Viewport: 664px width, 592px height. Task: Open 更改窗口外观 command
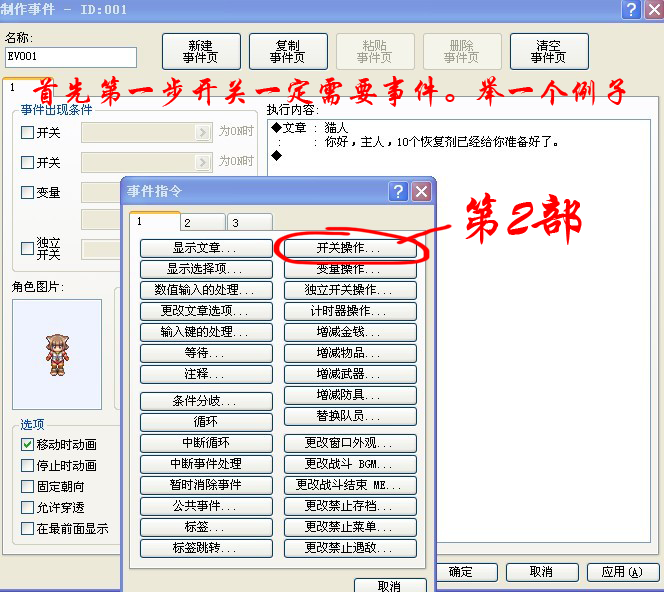pos(350,443)
